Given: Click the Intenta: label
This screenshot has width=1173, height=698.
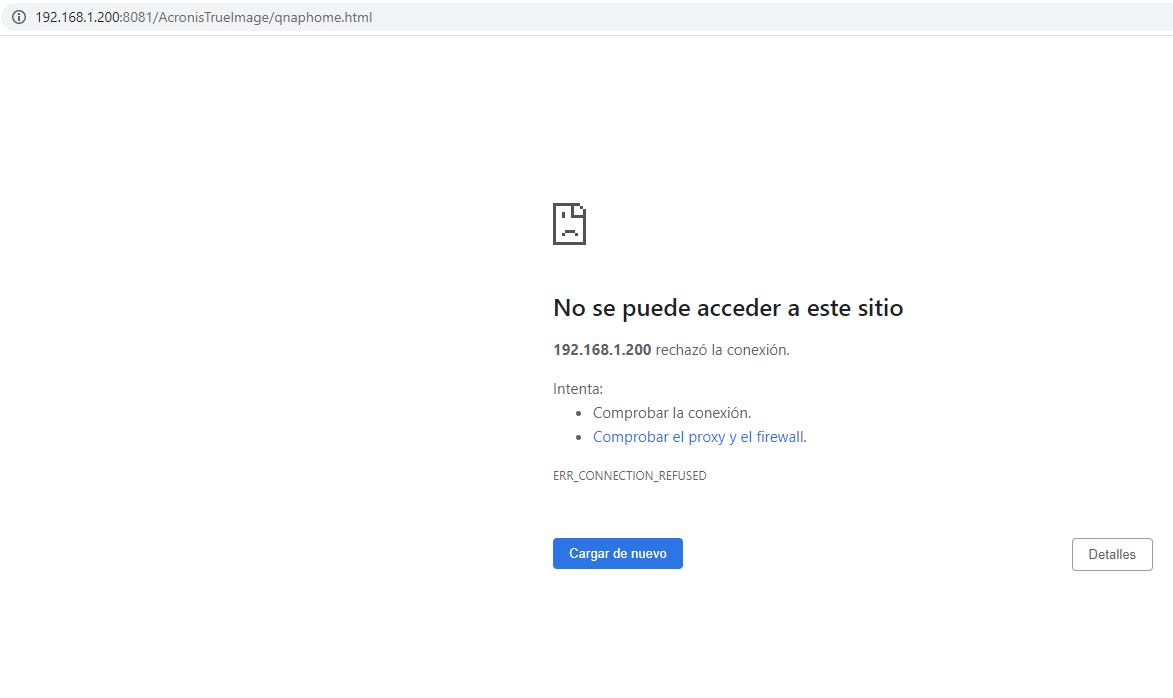Looking at the screenshot, I should point(577,389).
